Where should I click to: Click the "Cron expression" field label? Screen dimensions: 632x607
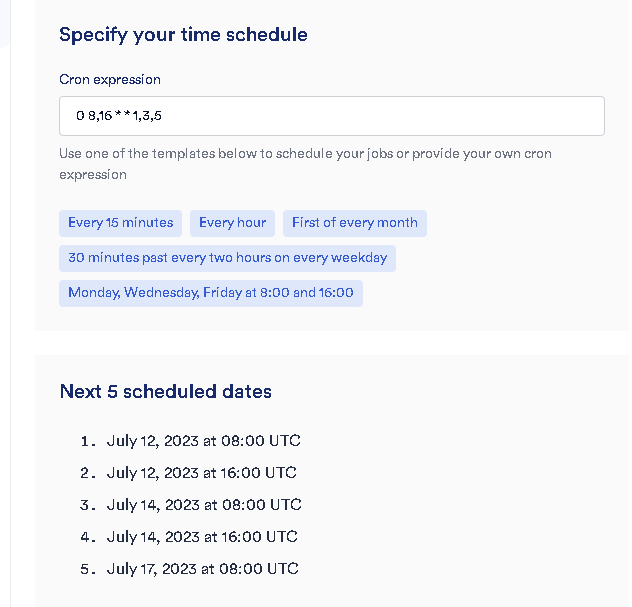pos(110,79)
